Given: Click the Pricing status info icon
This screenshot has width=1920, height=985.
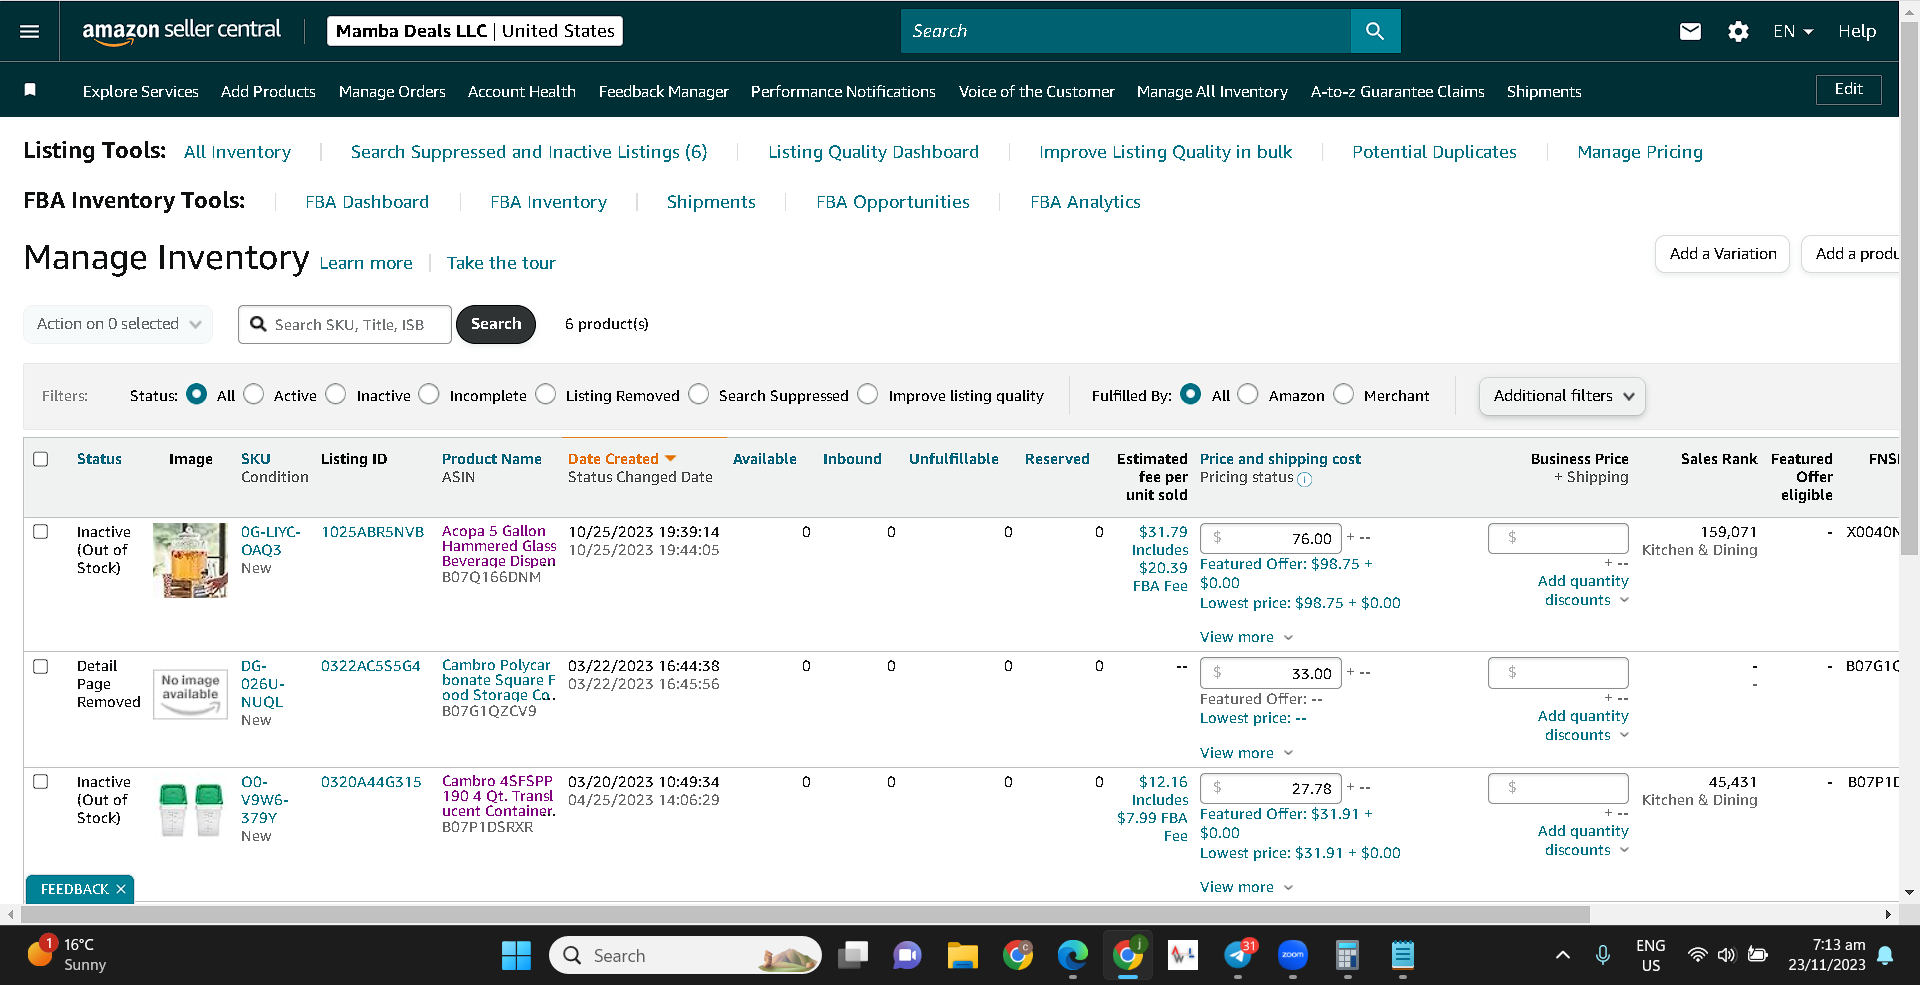Looking at the screenshot, I should [1305, 479].
